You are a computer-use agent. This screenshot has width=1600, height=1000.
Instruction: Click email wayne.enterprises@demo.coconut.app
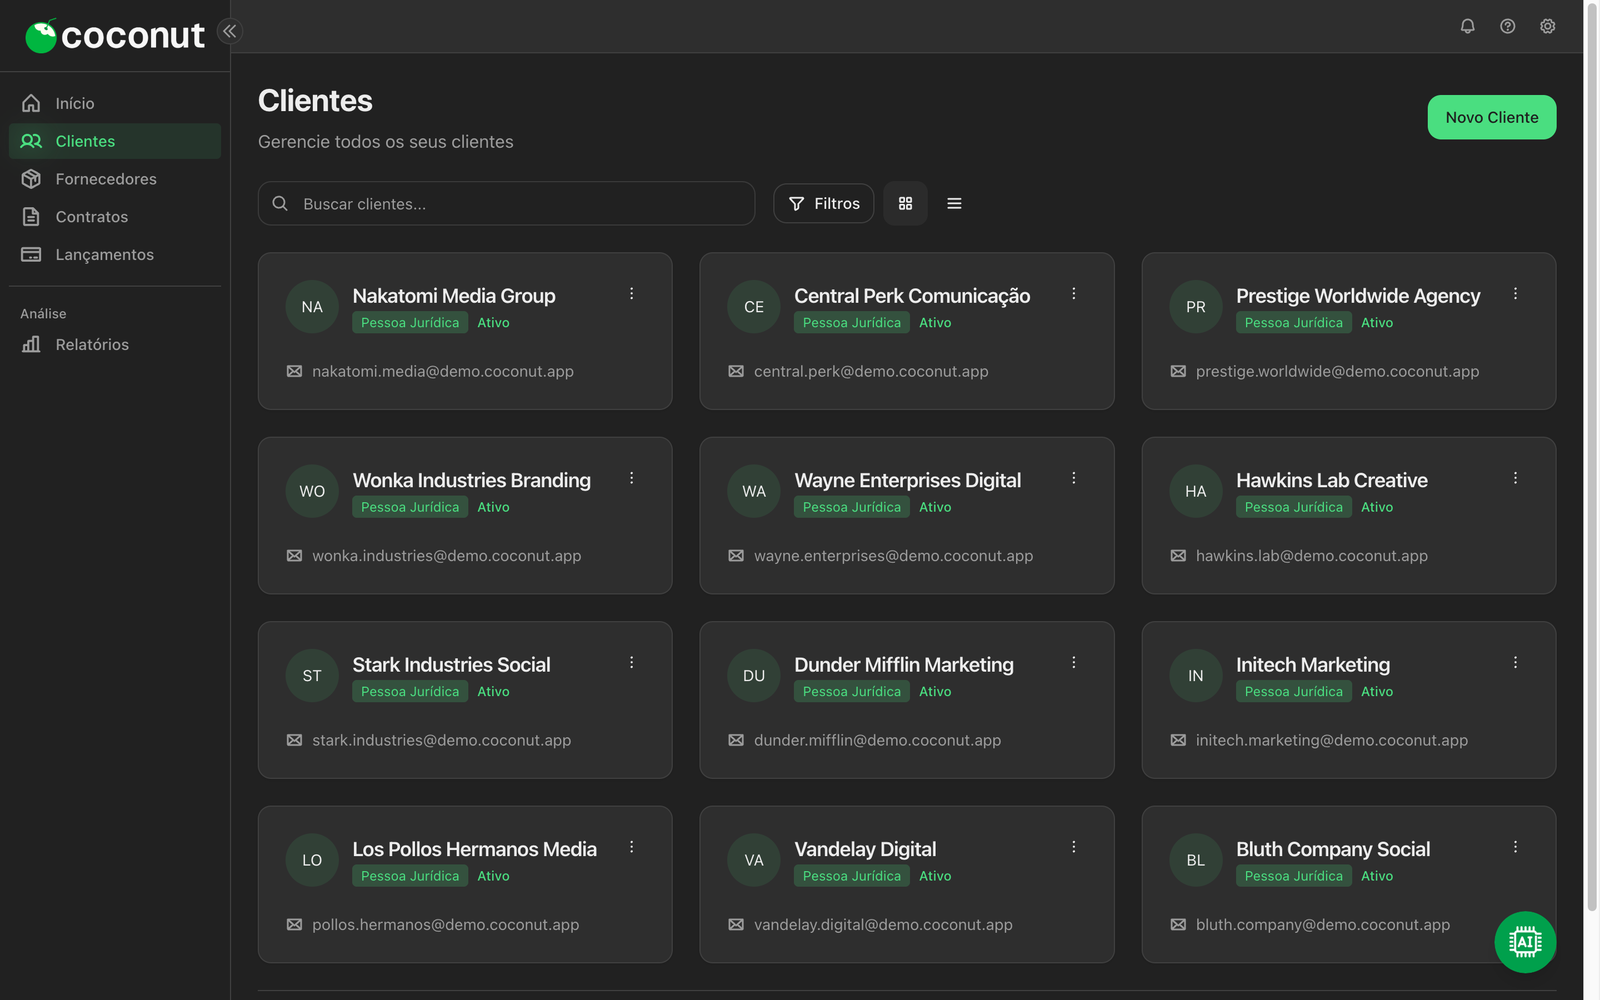point(893,555)
